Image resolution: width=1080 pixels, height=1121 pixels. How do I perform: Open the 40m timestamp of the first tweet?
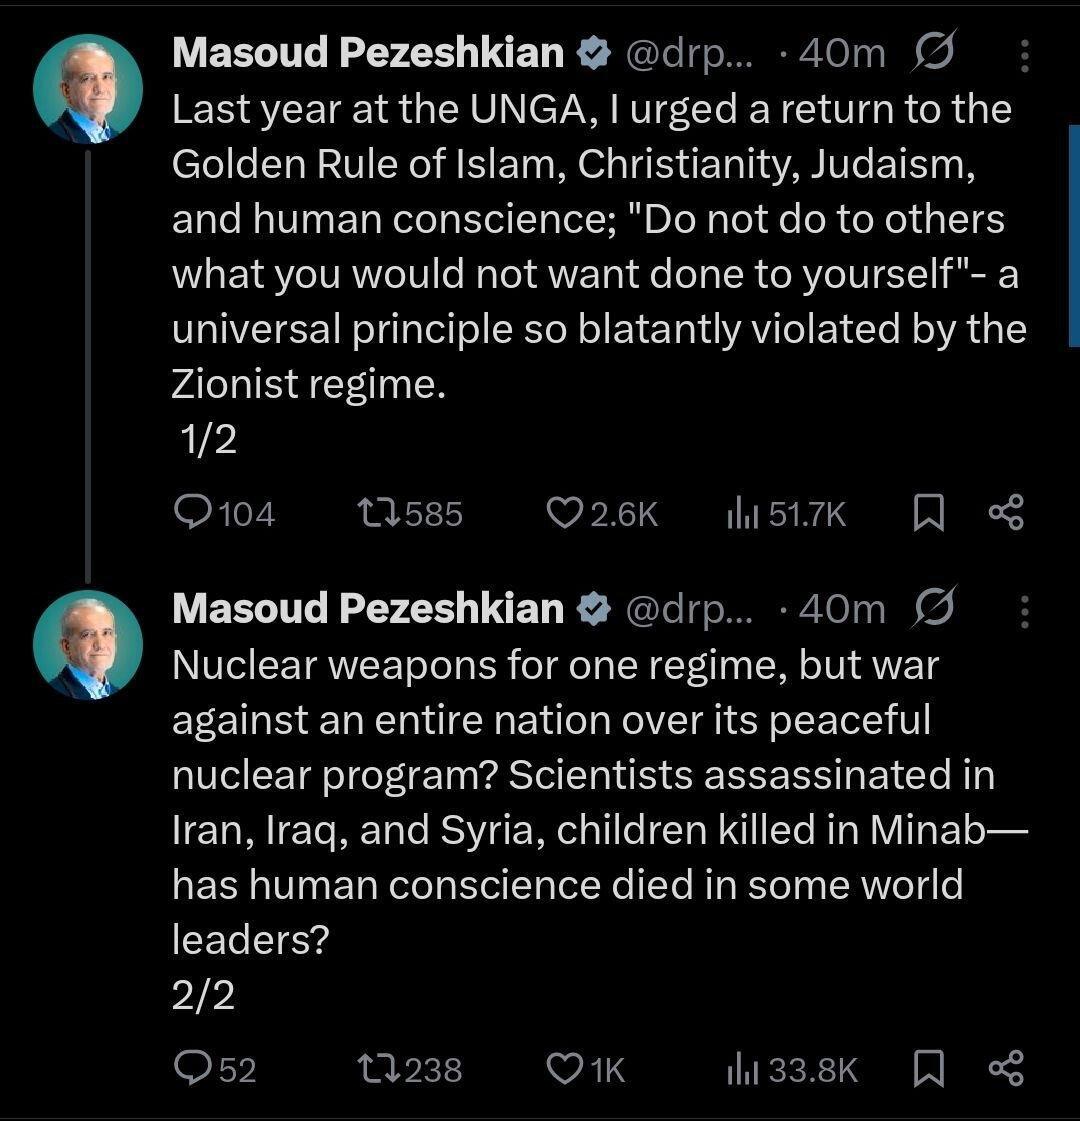coord(842,52)
